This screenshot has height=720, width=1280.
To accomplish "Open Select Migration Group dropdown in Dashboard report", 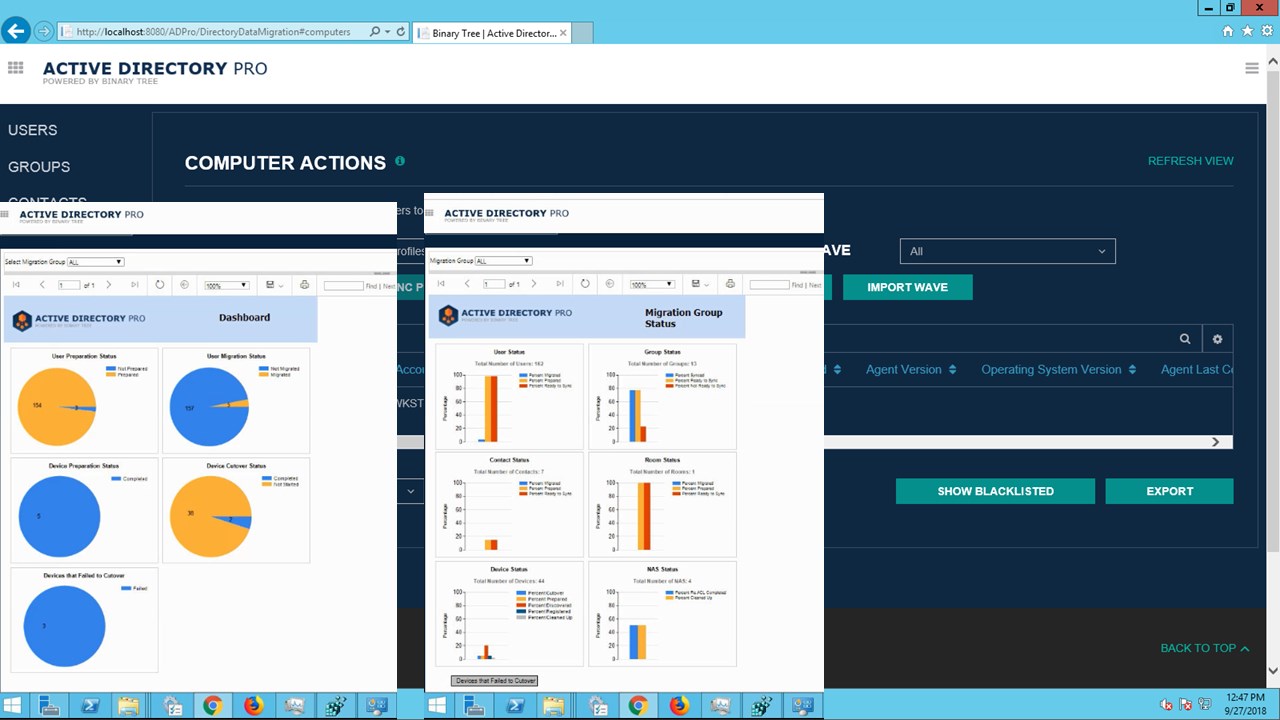I will coord(96,262).
